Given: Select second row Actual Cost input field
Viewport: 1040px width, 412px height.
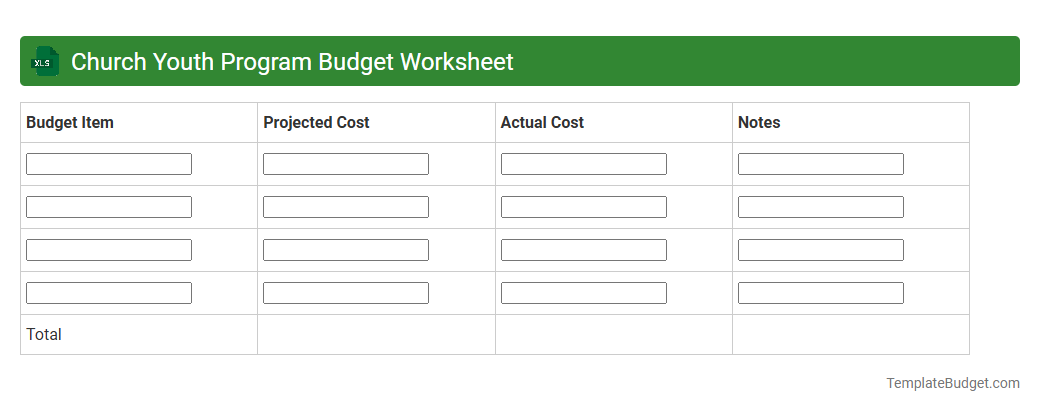Looking at the screenshot, I should (584, 207).
